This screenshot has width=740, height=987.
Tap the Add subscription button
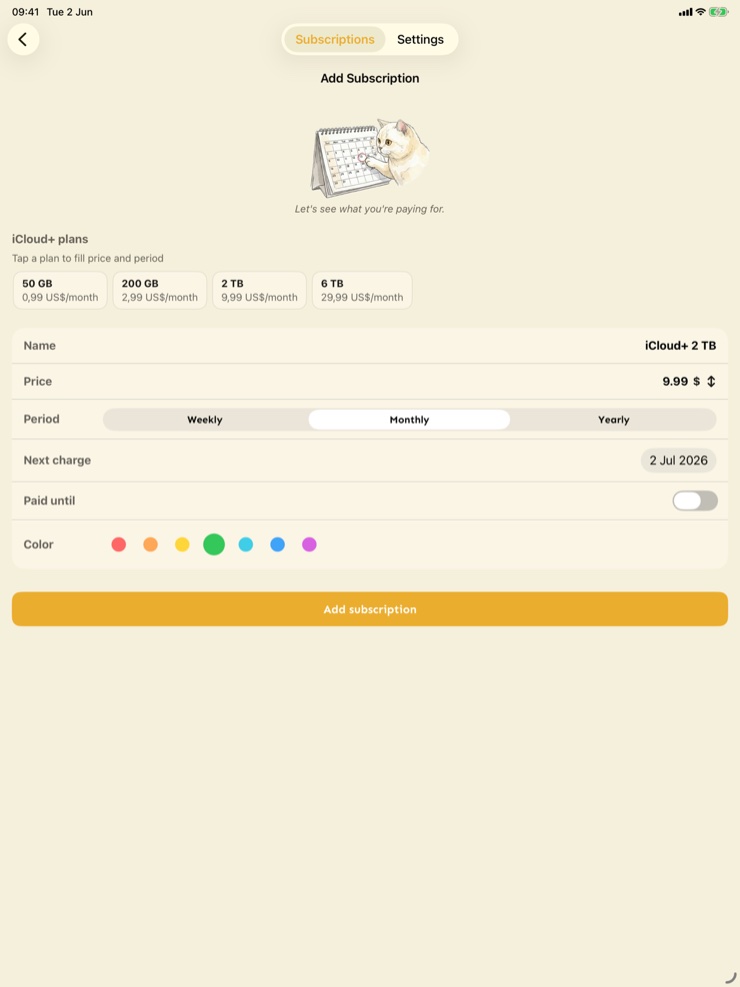pos(370,609)
